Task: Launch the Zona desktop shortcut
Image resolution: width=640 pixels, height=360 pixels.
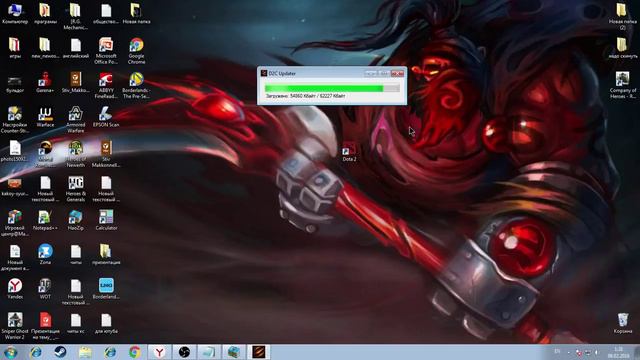Action: tap(45, 254)
